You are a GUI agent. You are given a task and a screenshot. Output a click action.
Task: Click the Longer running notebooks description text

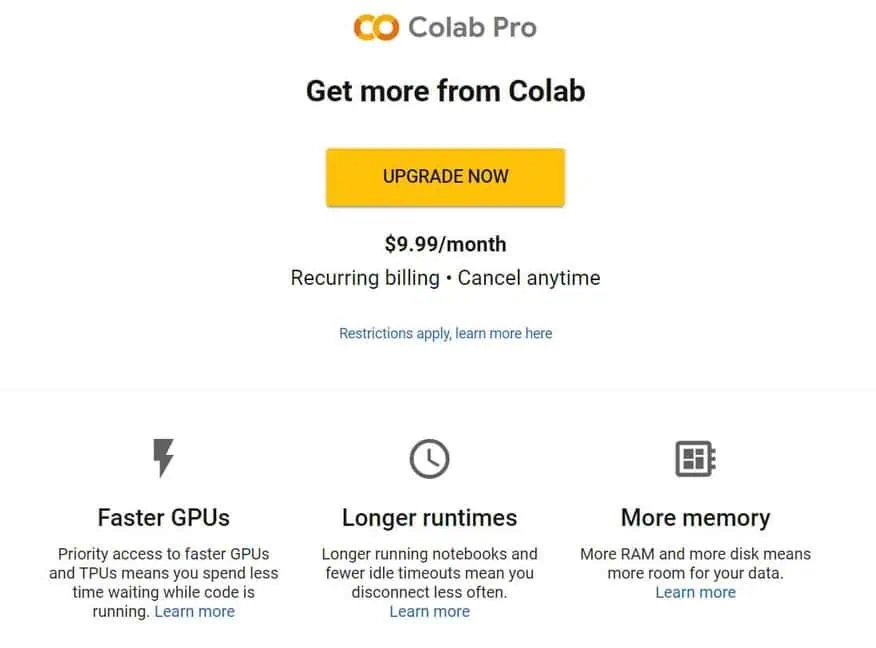tap(429, 573)
